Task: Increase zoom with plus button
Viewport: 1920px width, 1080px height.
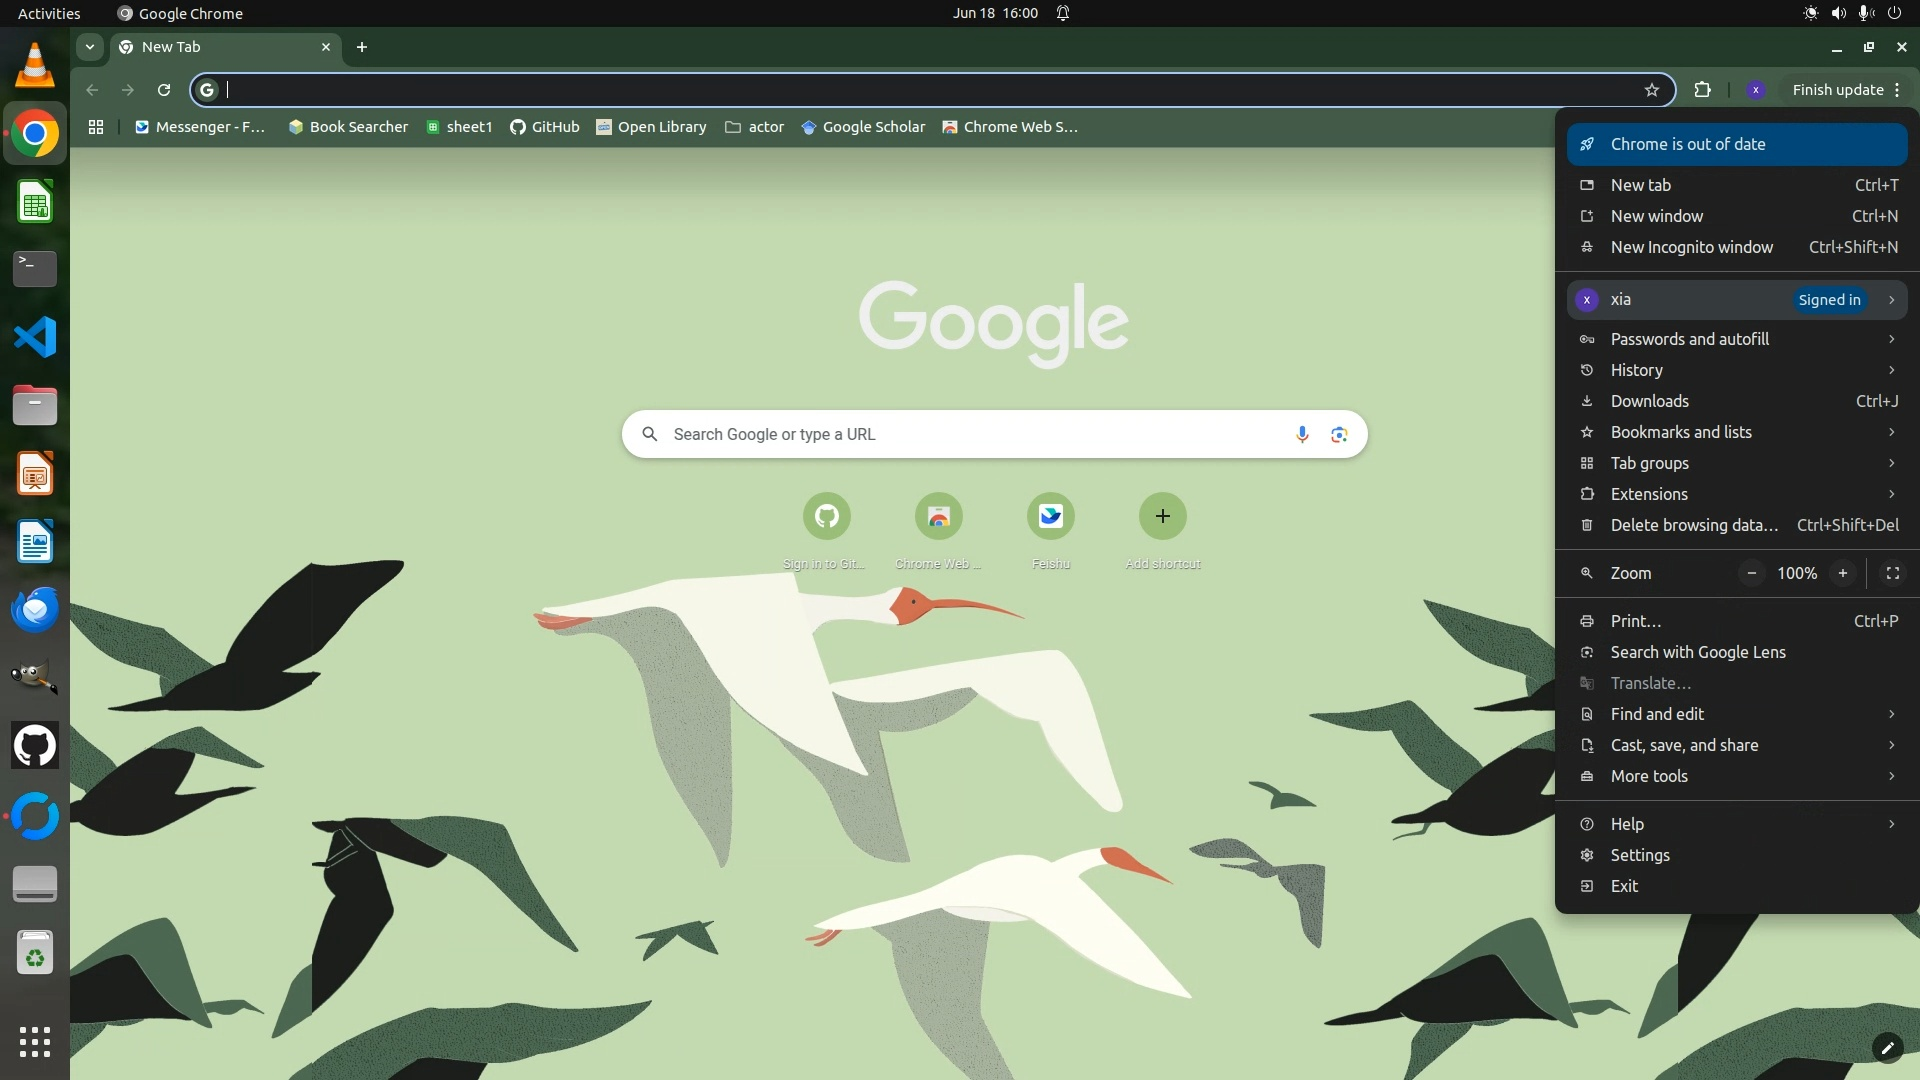Action: pos(1842,573)
